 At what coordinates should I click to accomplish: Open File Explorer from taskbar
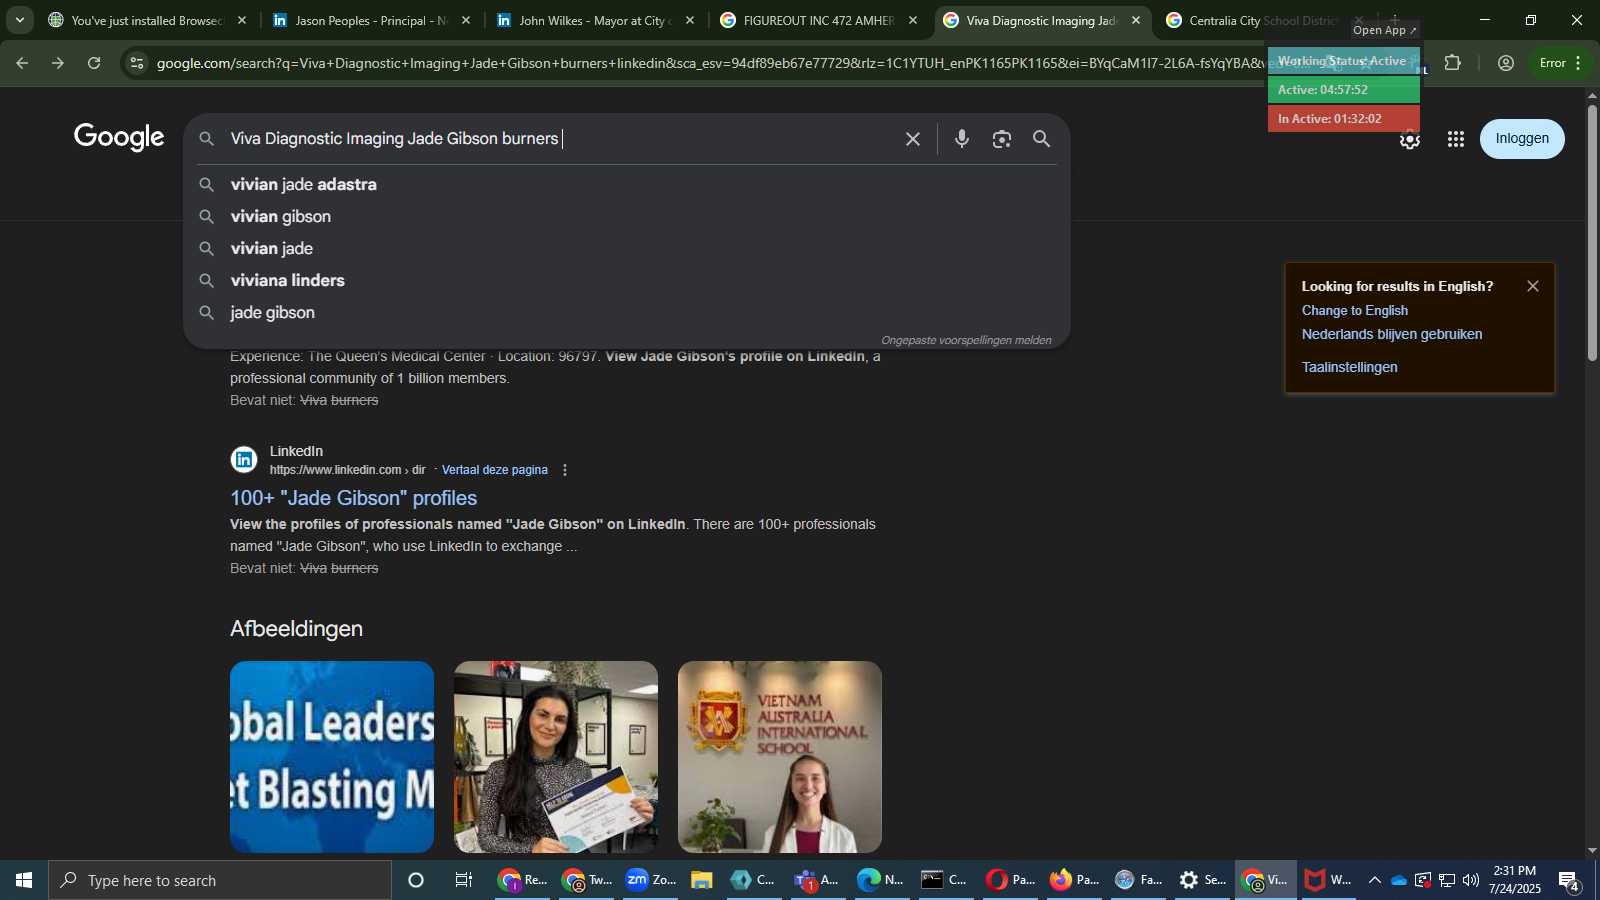(702, 880)
